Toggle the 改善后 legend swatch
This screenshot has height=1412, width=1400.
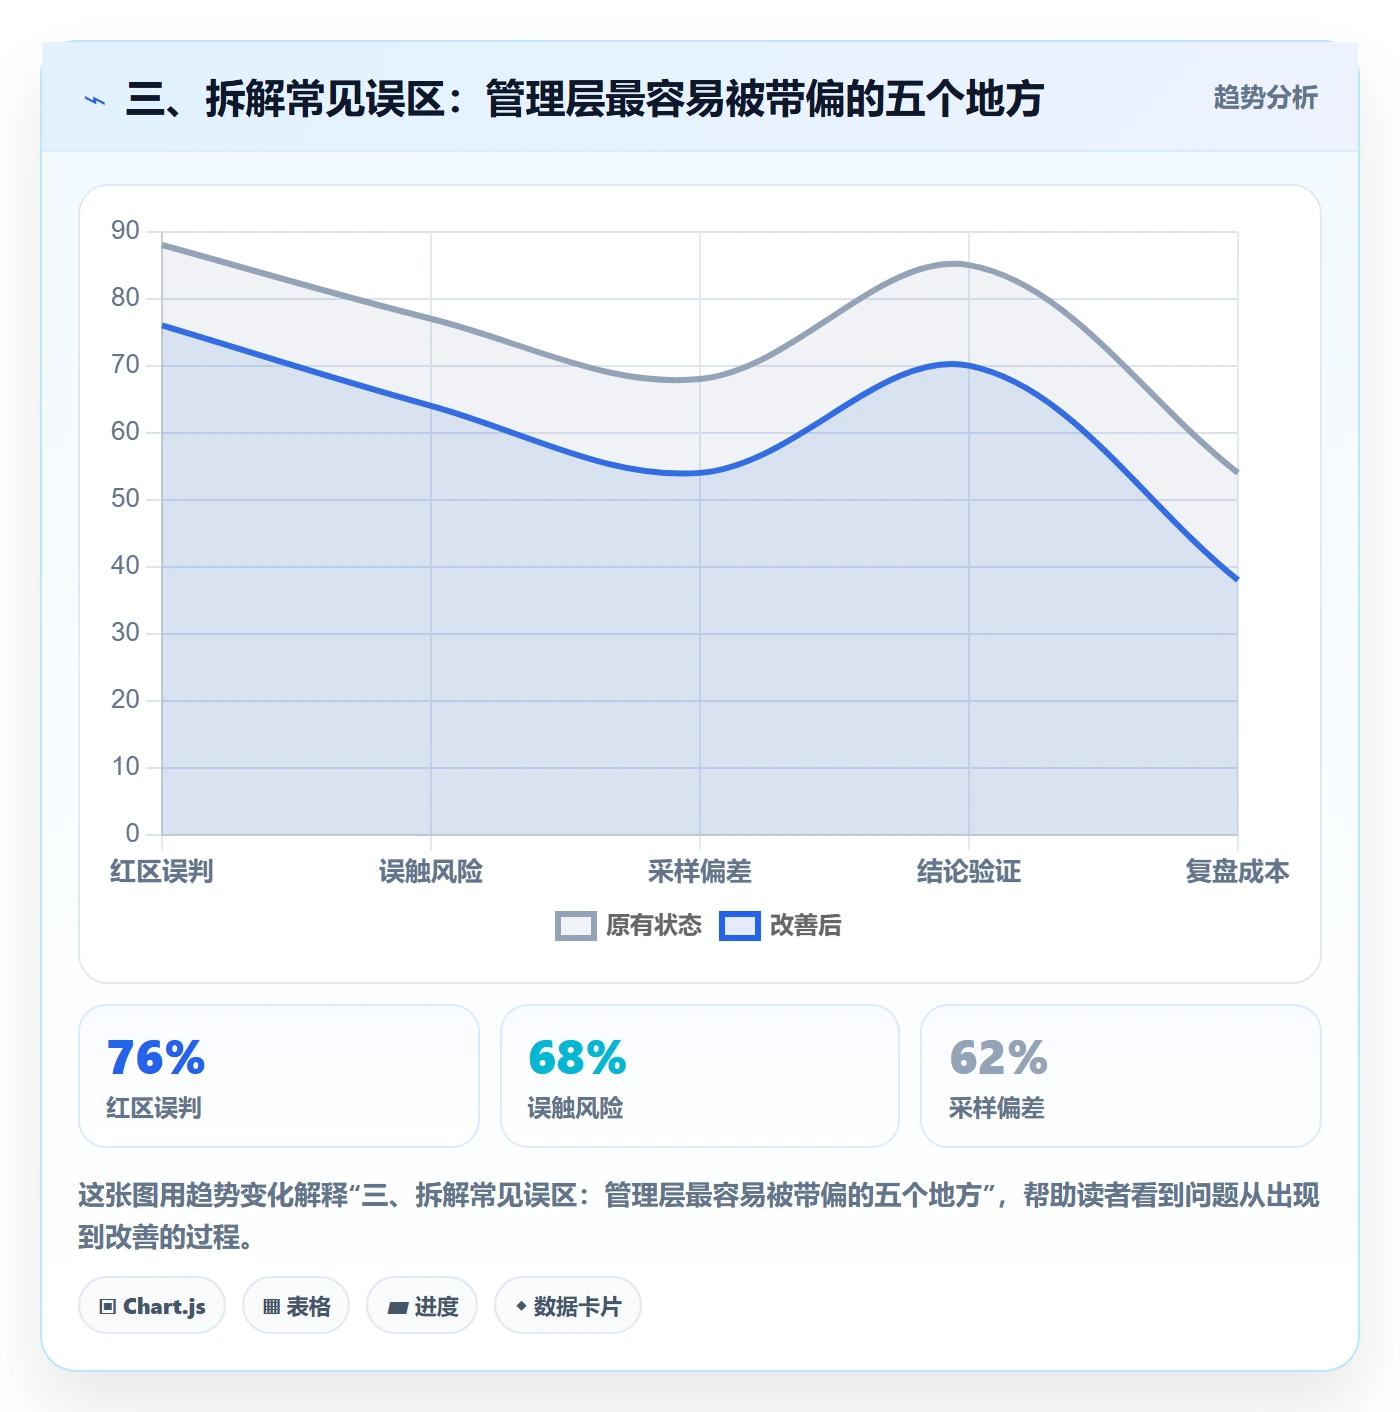click(x=740, y=926)
